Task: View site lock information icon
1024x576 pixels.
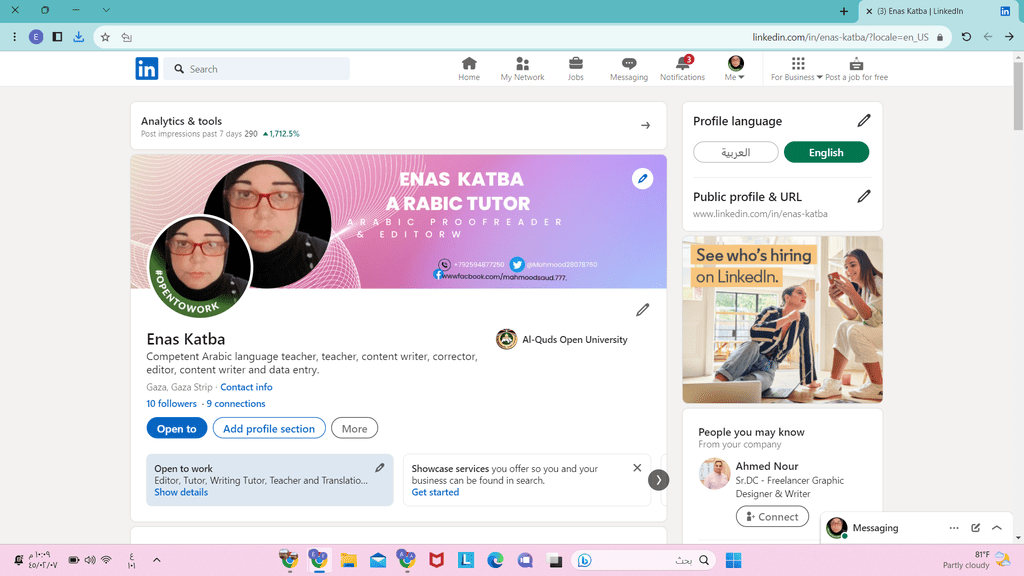Action: (940, 37)
